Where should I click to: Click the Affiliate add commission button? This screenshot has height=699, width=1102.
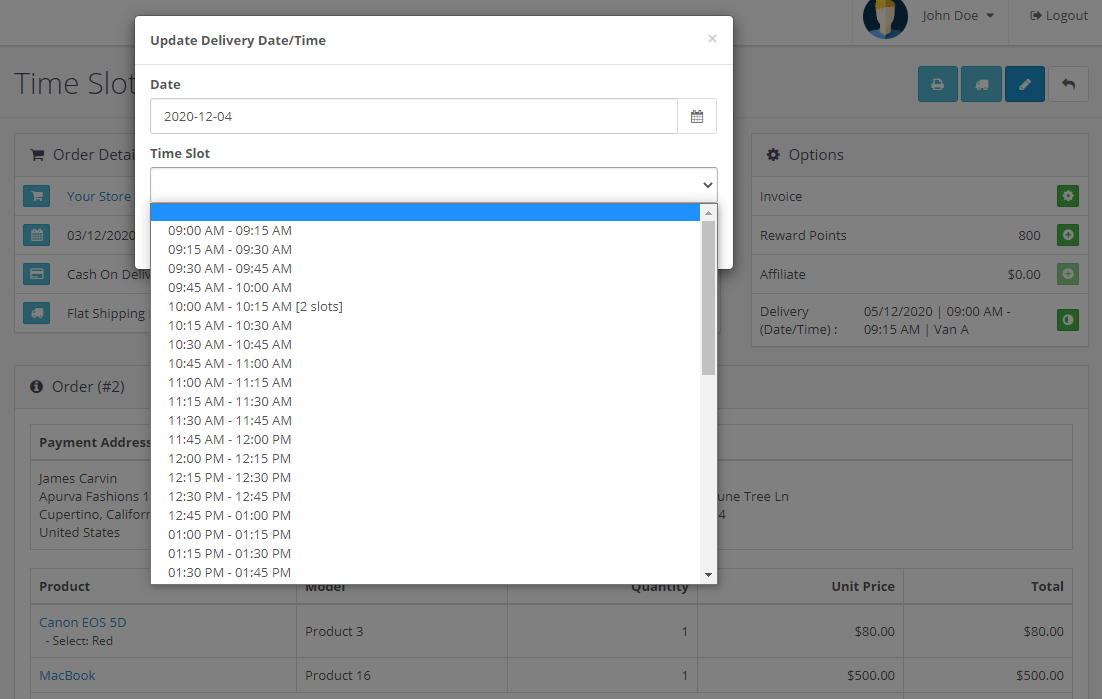click(x=1068, y=274)
